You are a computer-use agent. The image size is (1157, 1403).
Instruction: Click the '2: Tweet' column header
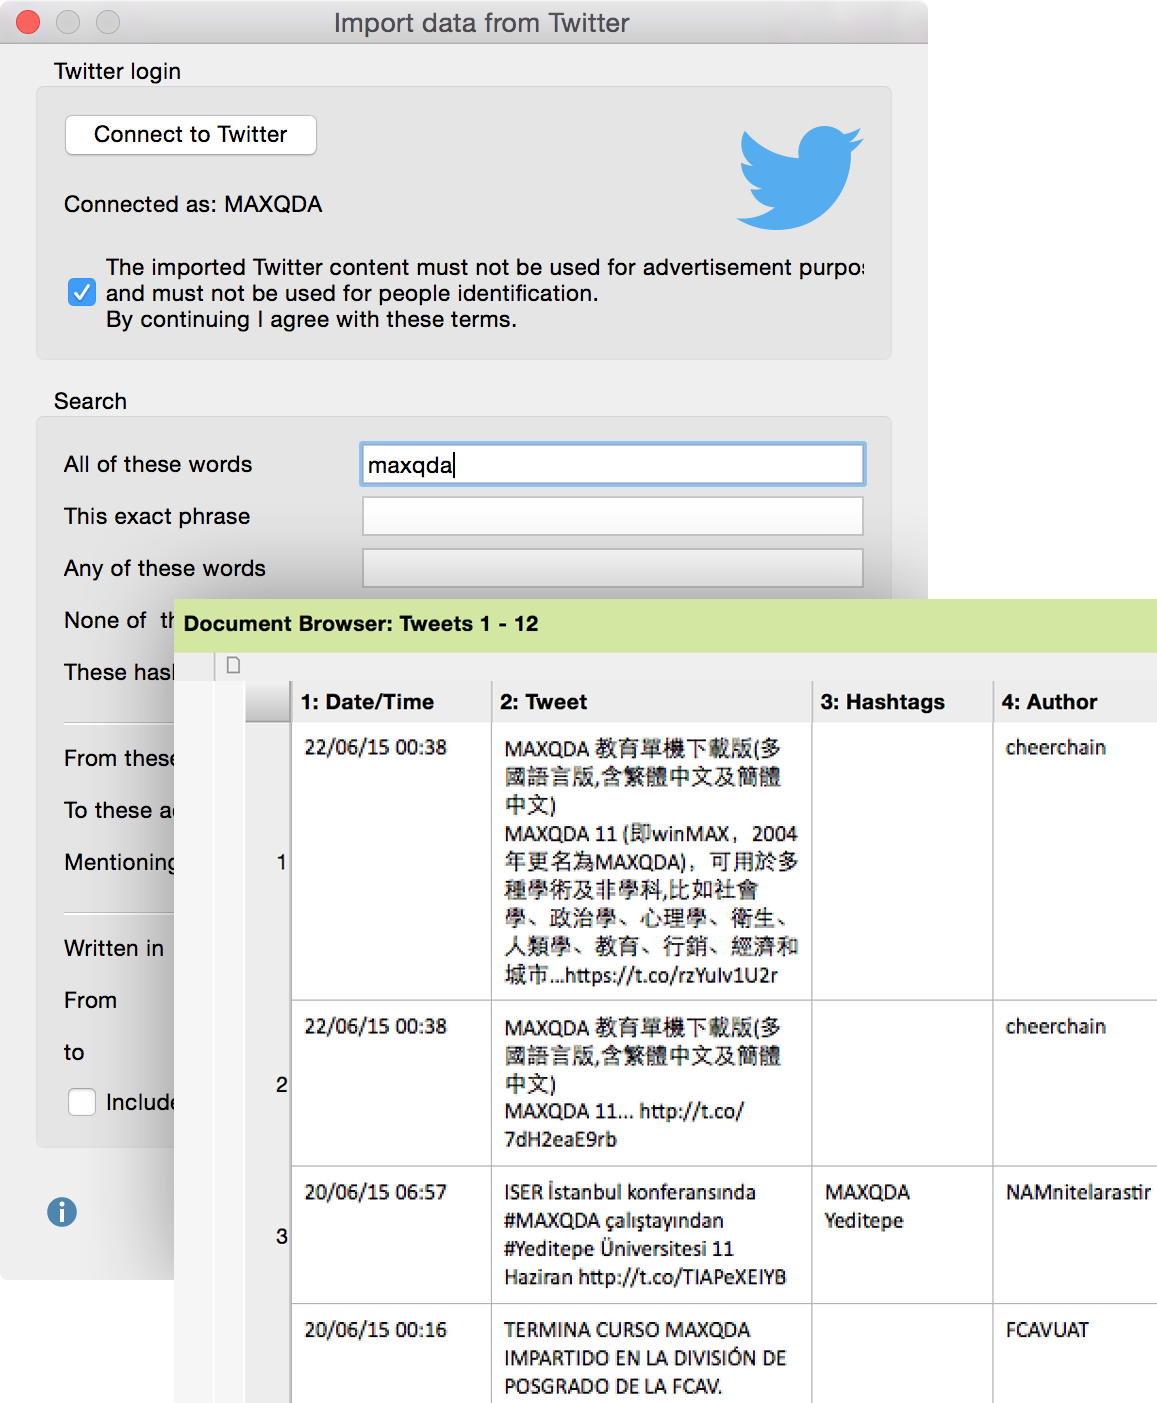pyautogui.click(x=651, y=702)
